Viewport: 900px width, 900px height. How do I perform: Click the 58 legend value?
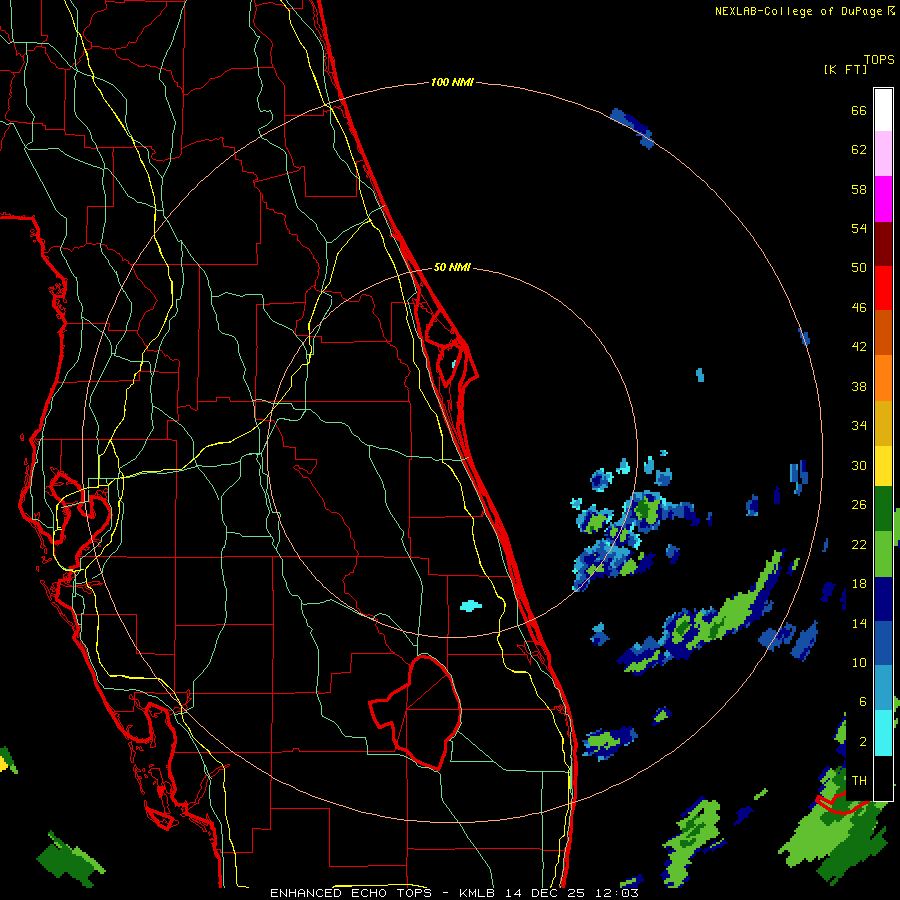click(x=859, y=189)
